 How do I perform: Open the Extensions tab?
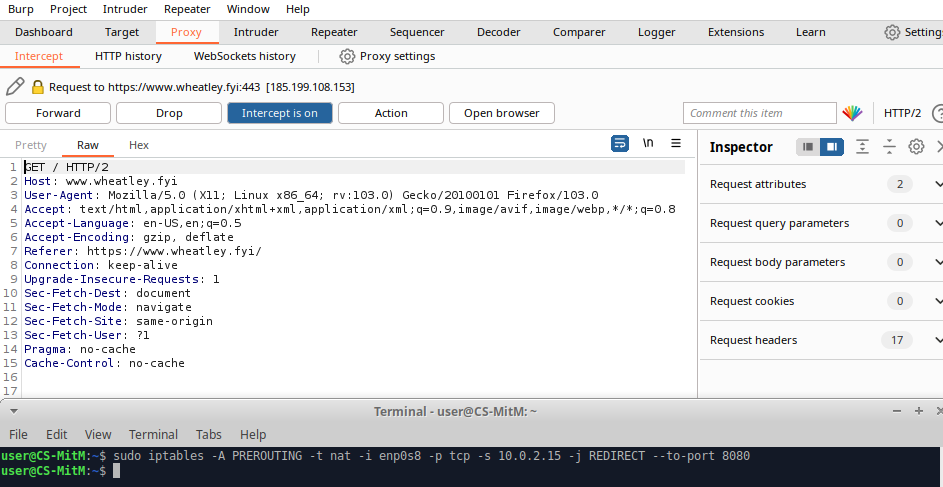[736, 32]
